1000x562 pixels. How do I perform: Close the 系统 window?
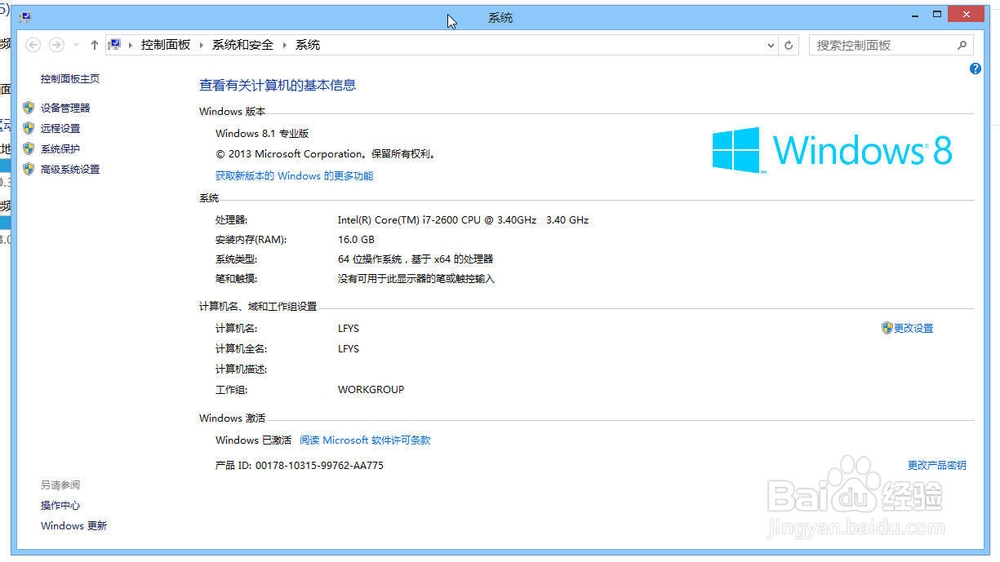pos(966,14)
